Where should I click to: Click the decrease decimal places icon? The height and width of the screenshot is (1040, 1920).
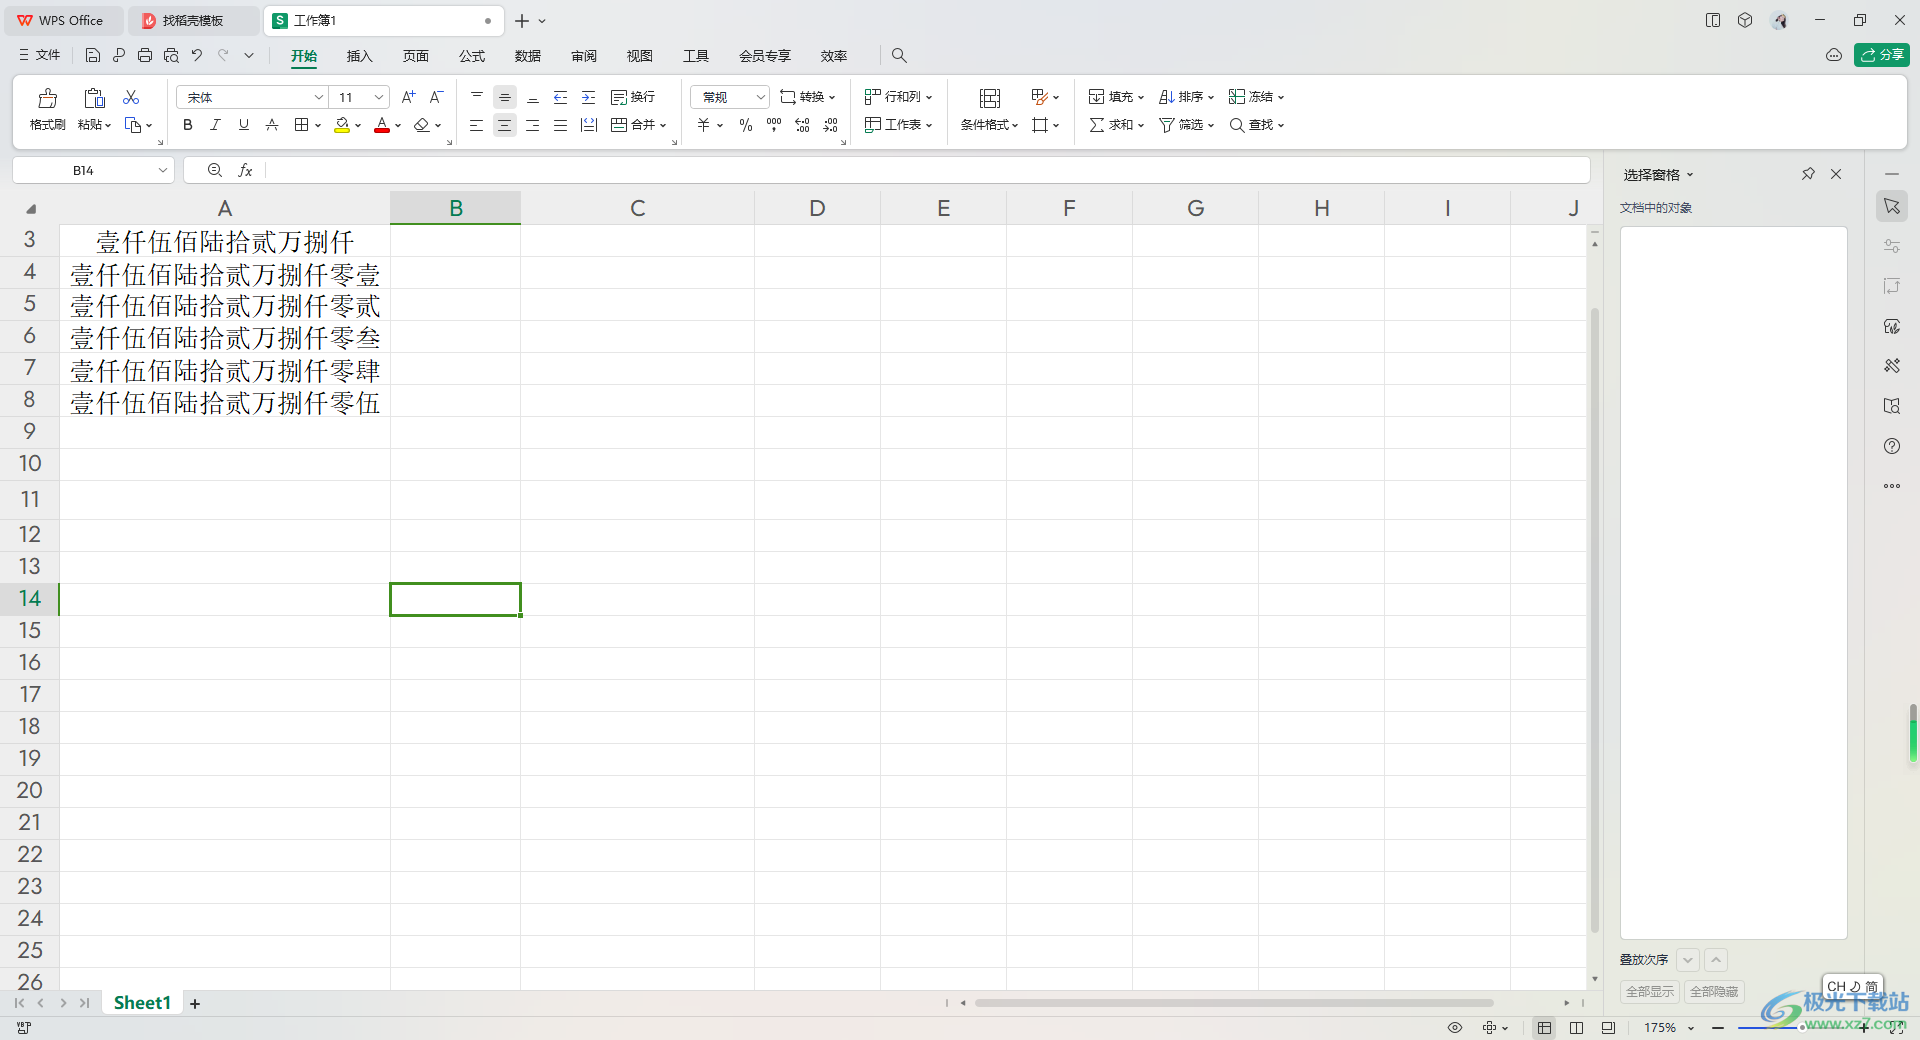[831, 125]
